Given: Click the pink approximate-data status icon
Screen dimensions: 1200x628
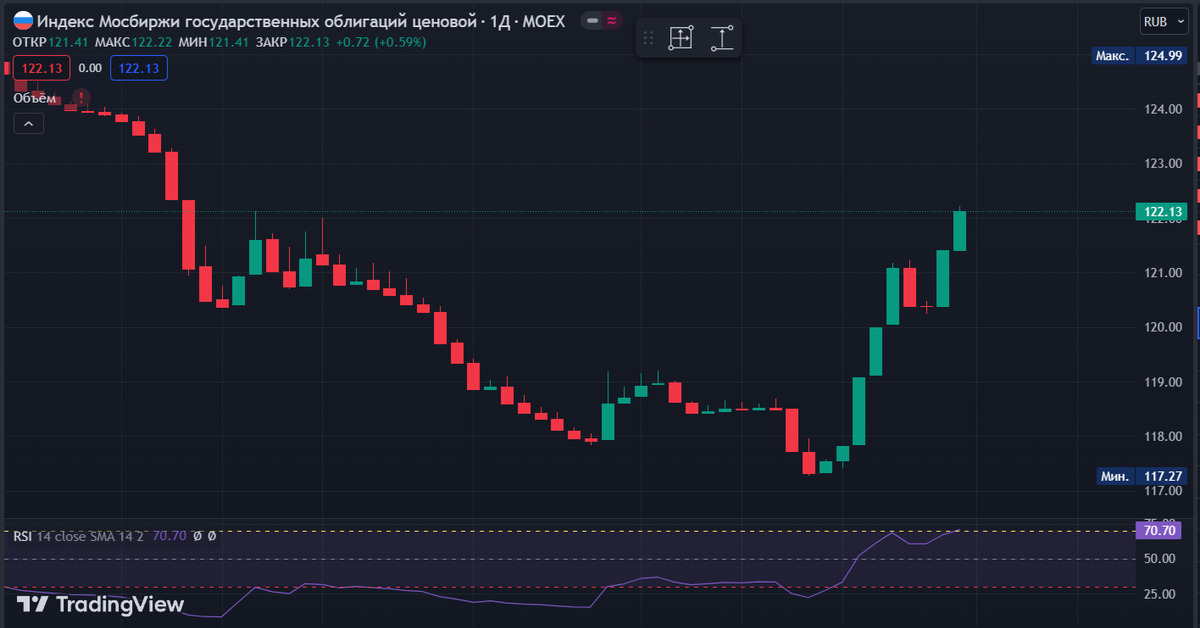Looking at the screenshot, I should tap(612, 20).
